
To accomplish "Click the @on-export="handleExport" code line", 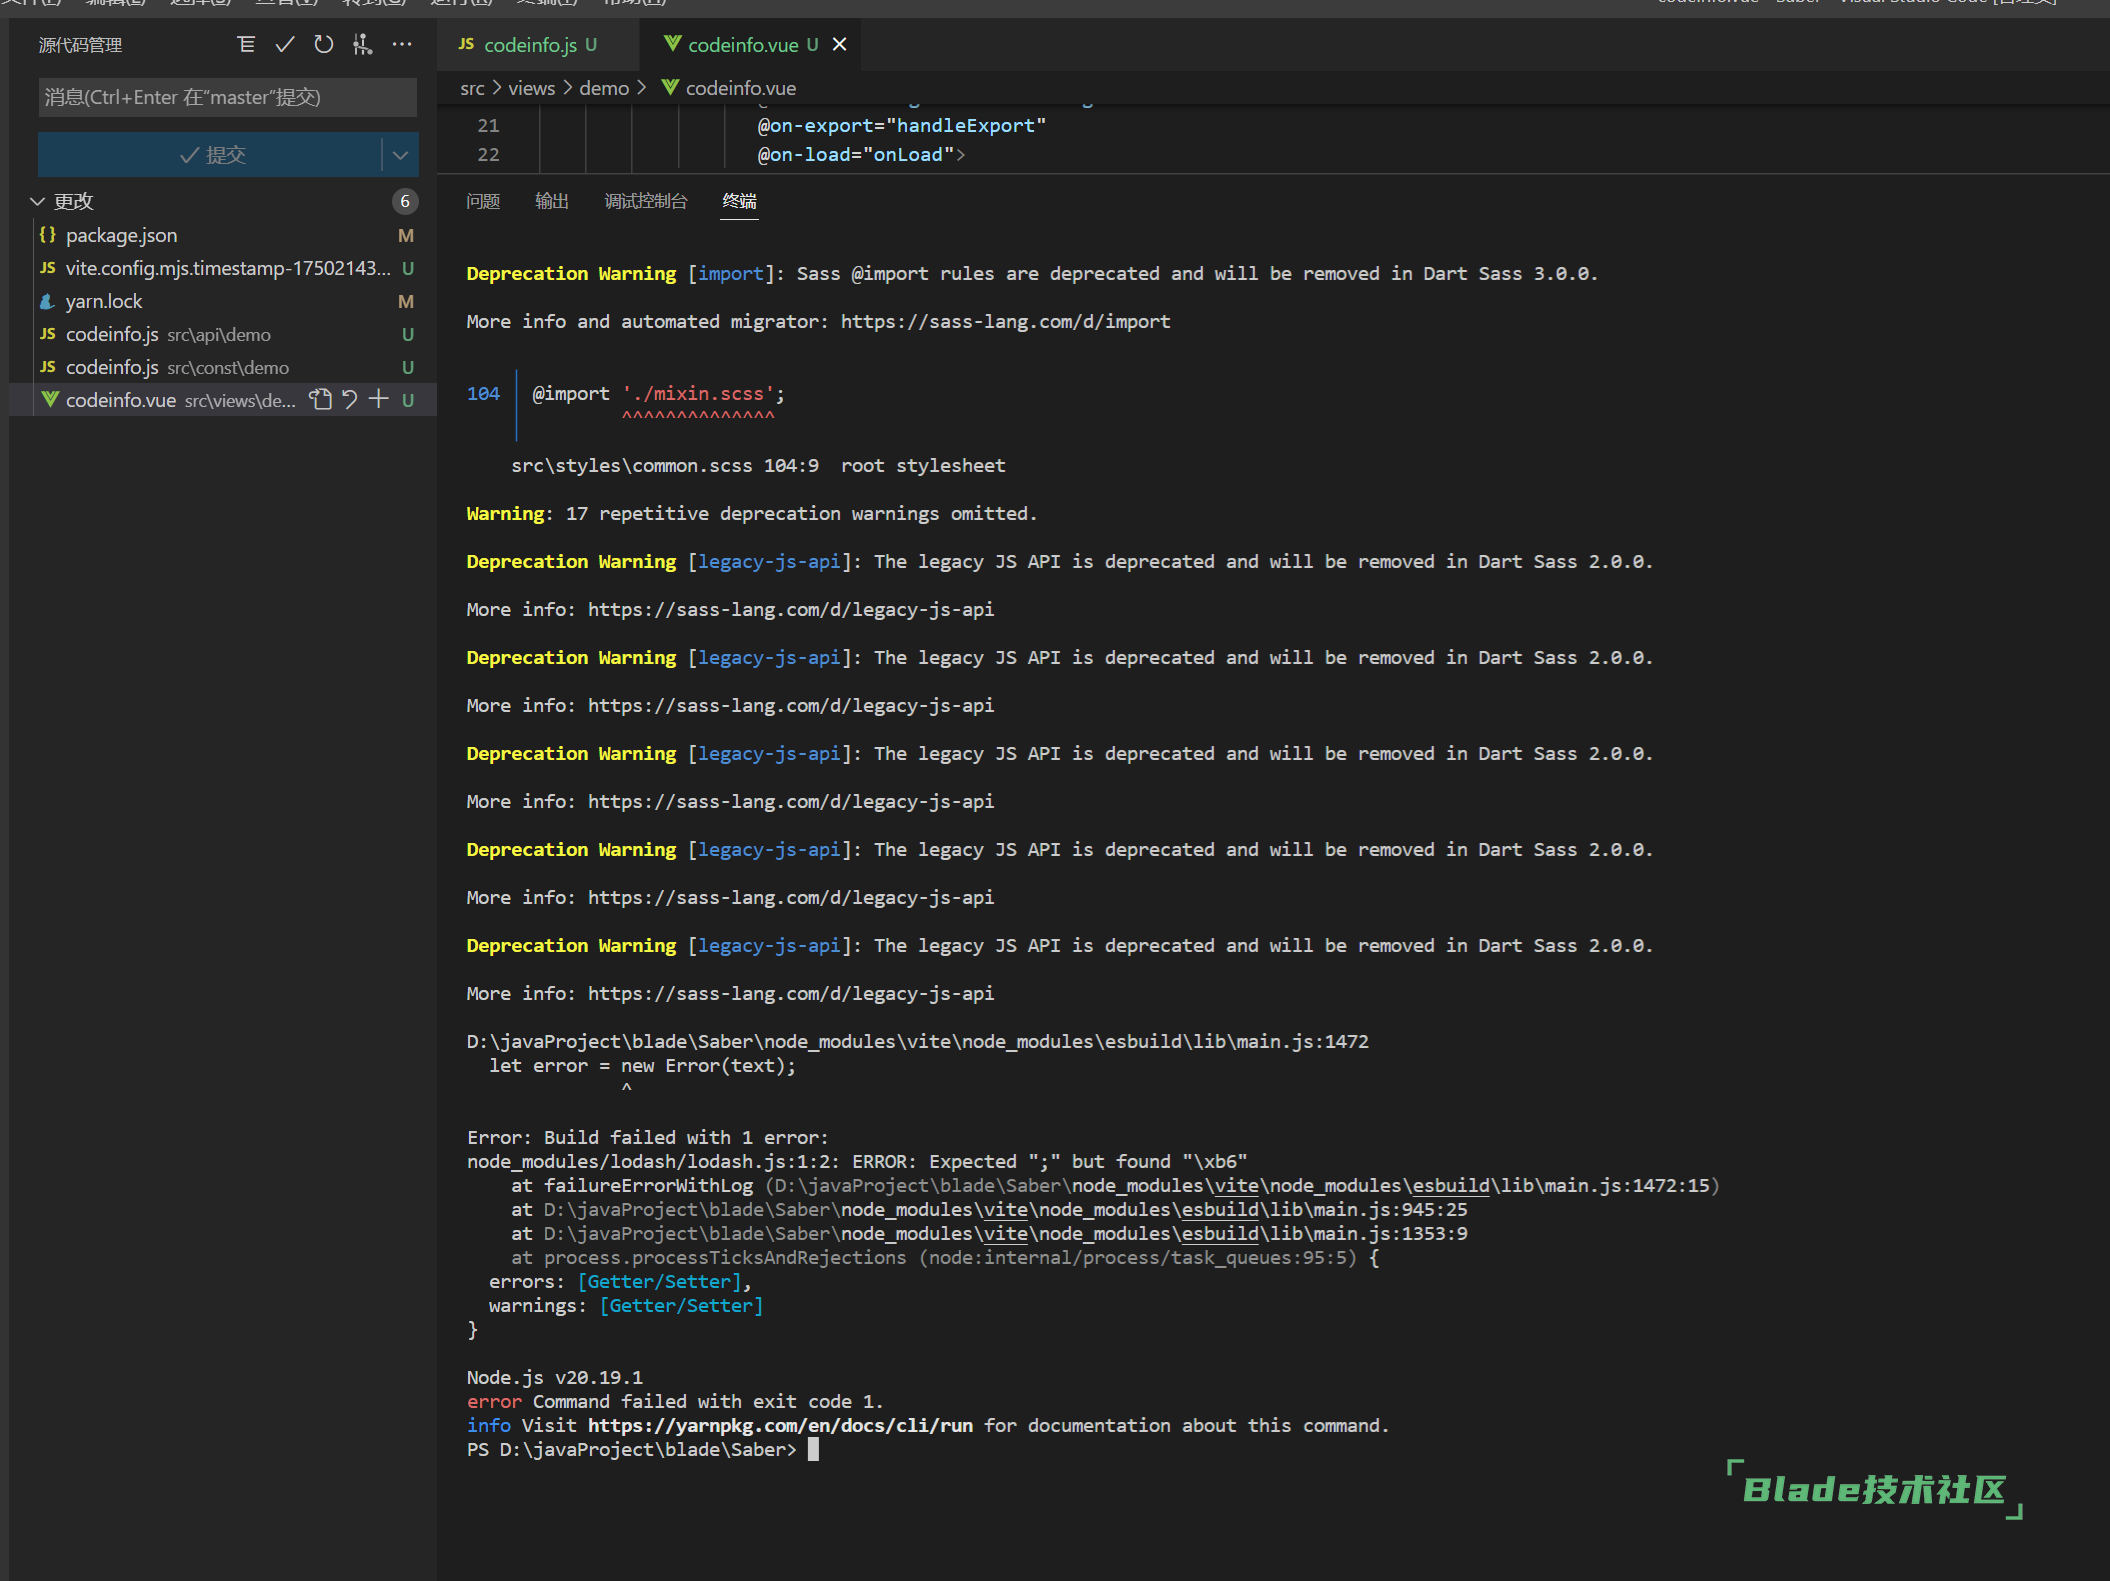I will (x=901, y=126).
